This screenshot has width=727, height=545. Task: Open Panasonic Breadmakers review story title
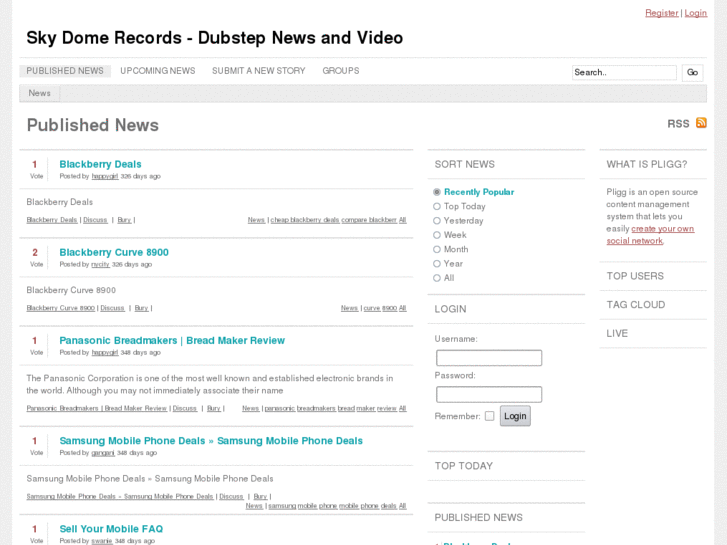(x=172, y=340)
